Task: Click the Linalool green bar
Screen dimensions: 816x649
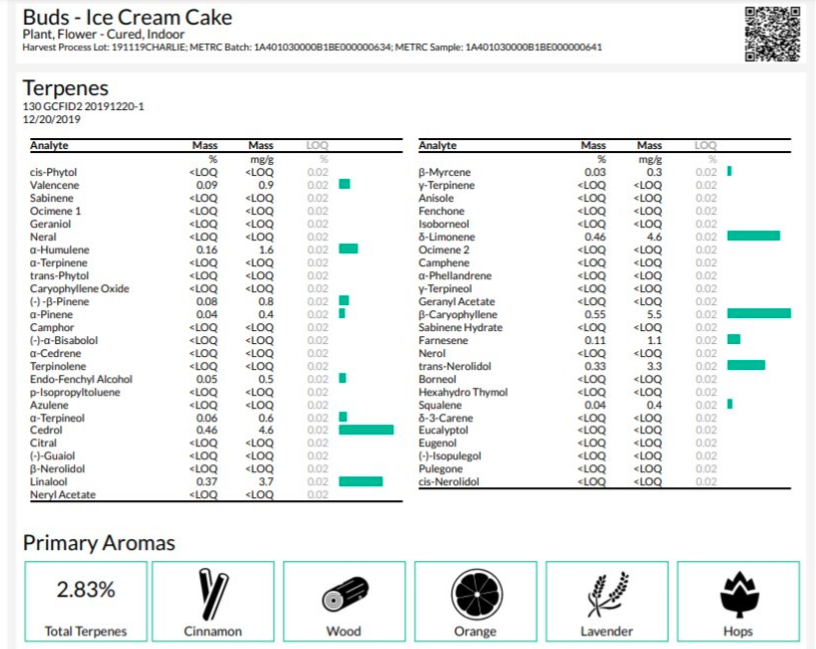Action: tap(360, 481)
